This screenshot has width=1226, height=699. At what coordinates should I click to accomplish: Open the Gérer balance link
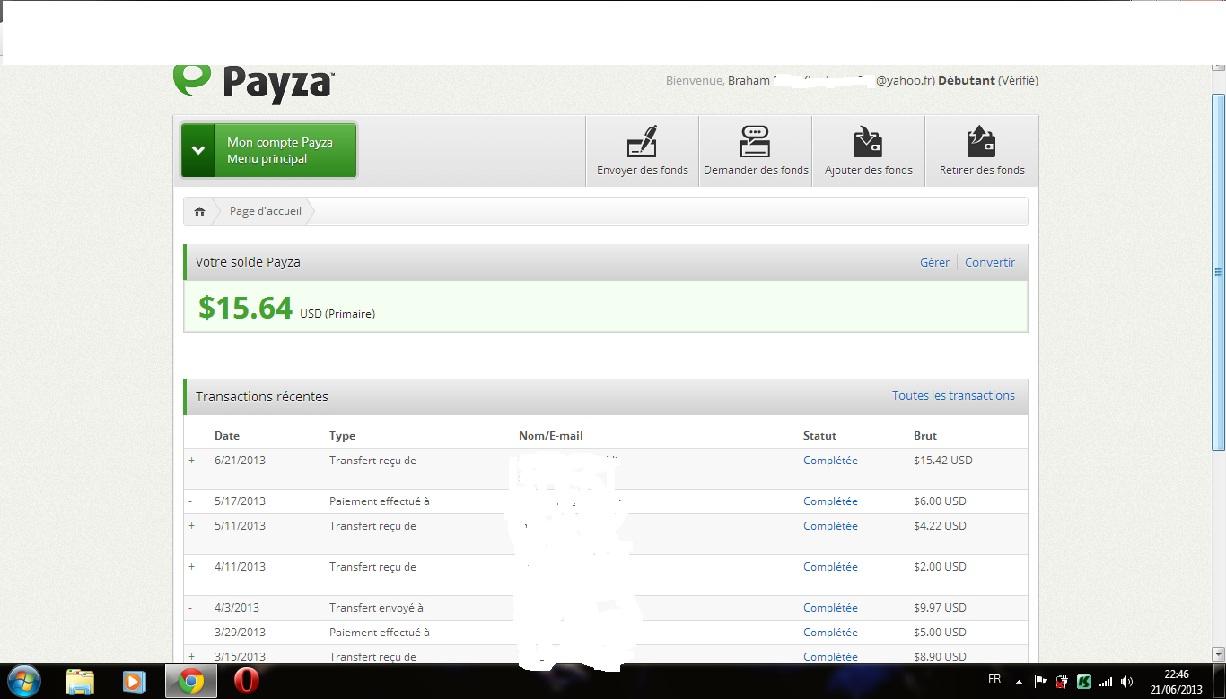point(935,262)
